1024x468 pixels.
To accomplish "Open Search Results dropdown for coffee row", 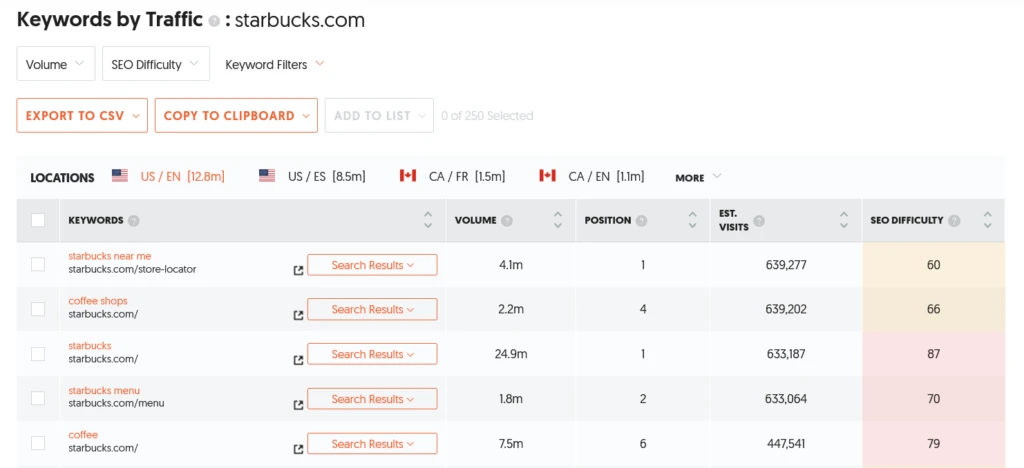I will (x=372, y=444).
